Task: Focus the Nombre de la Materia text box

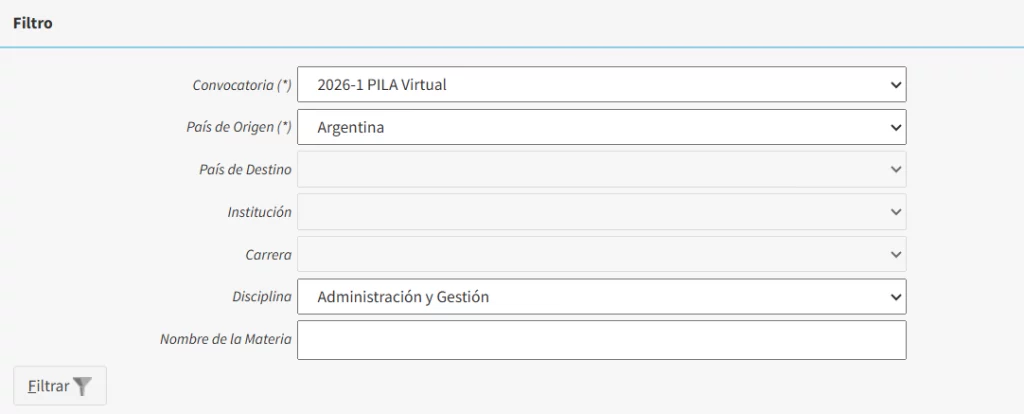Action: click(x=601, y=340)
